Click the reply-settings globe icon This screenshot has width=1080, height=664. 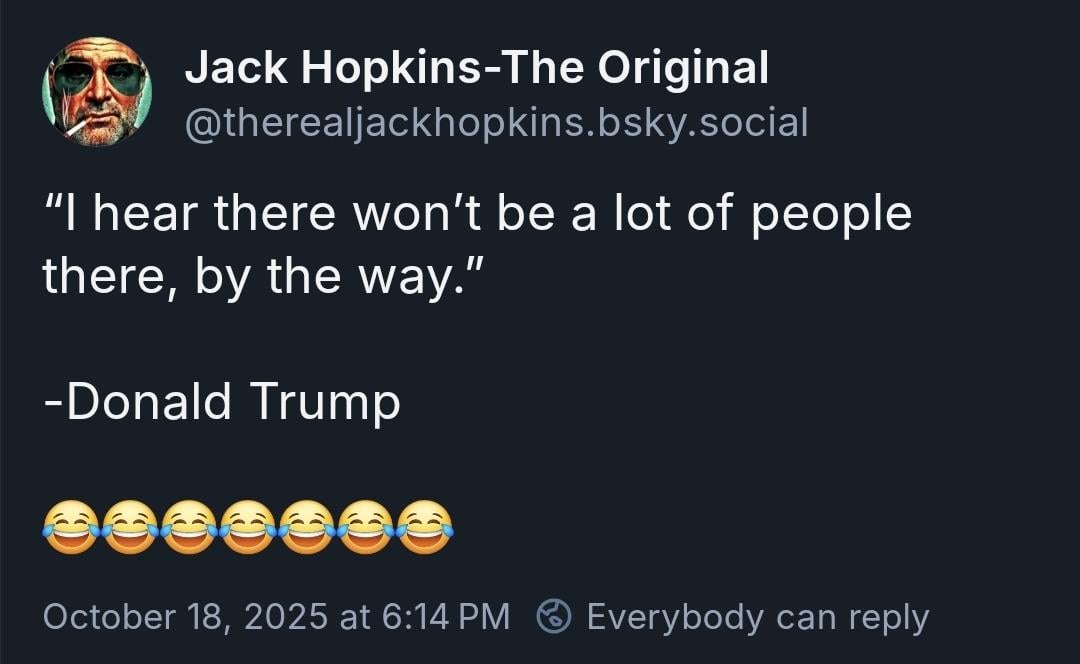point(553,617)
